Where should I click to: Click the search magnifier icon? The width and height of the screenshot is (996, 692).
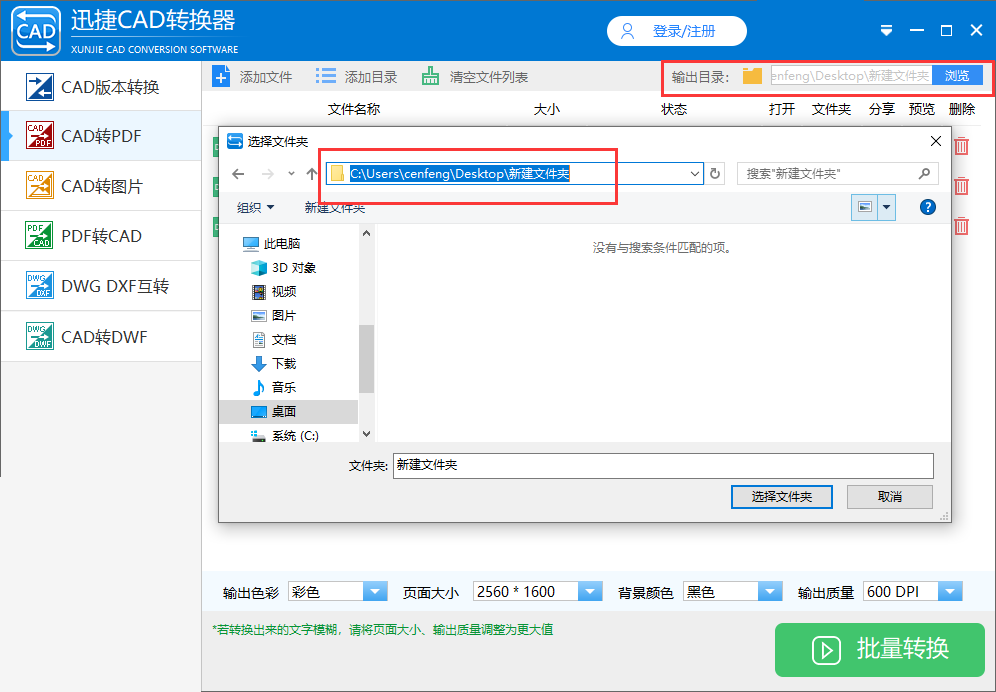pyautogui.click(x=924, y=173)
